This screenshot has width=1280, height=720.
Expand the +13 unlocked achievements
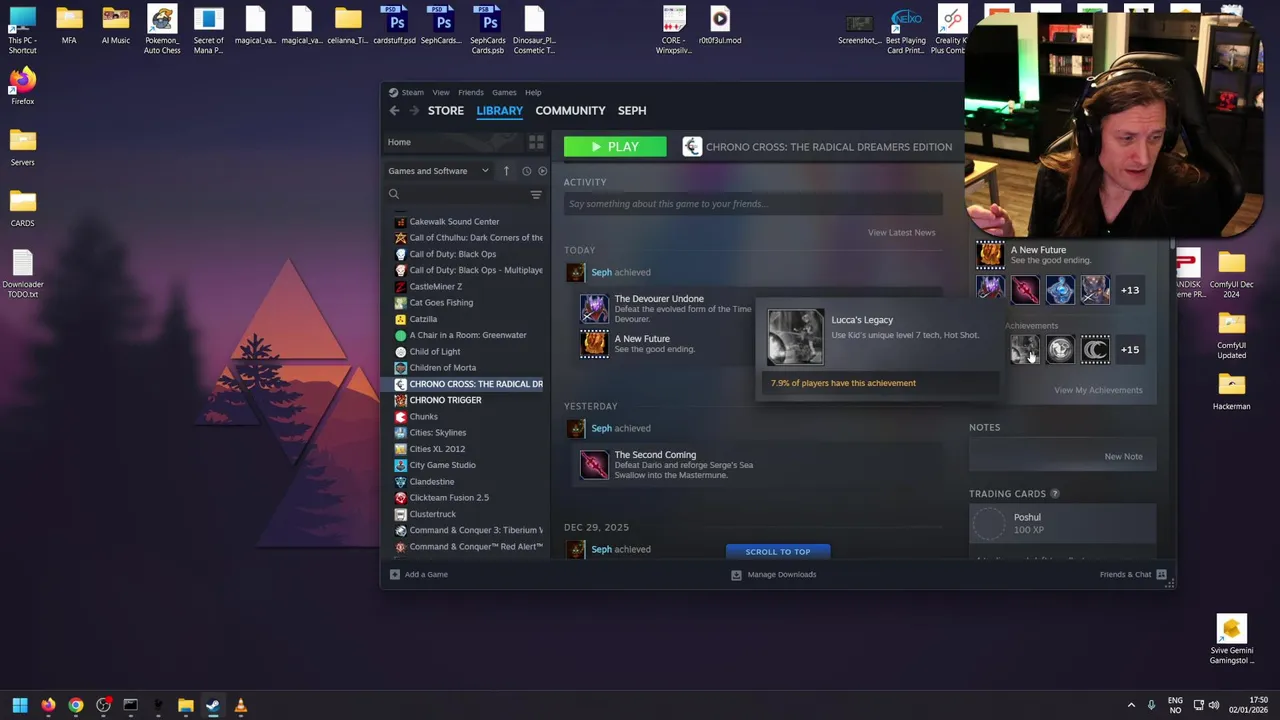point(1129,290)
